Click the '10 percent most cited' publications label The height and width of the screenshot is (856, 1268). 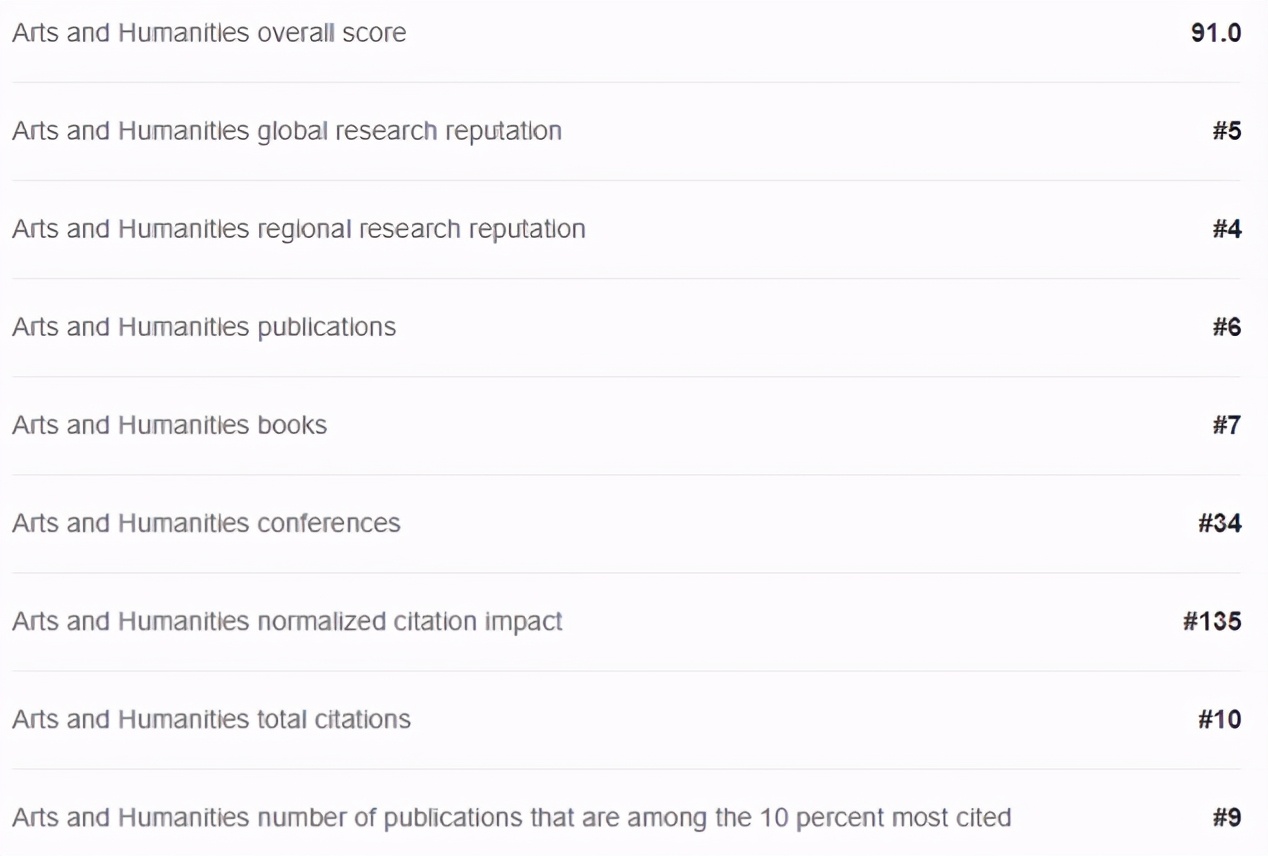511,817
